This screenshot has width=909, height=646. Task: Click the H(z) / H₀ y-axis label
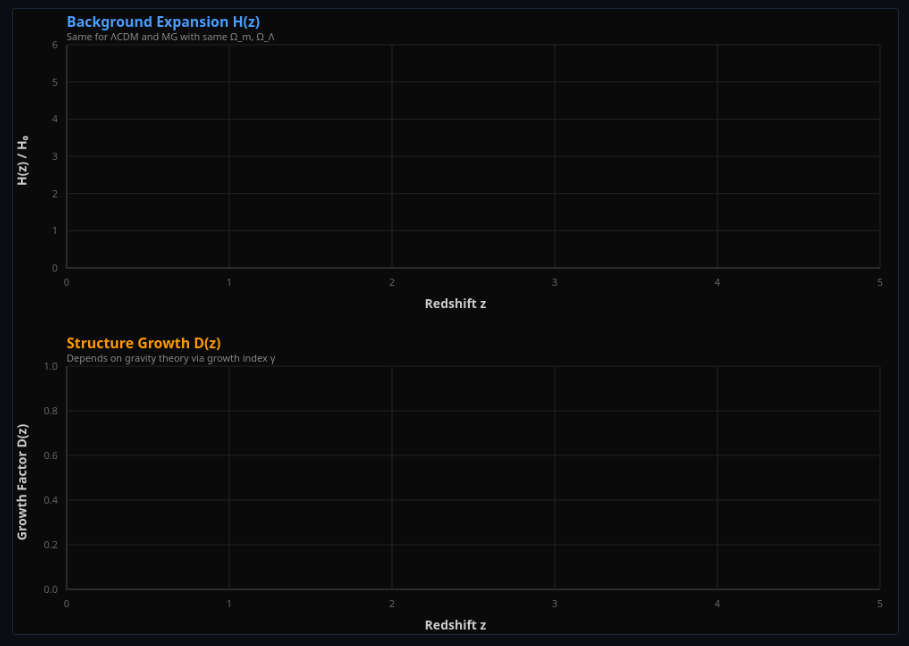(23, 160)
